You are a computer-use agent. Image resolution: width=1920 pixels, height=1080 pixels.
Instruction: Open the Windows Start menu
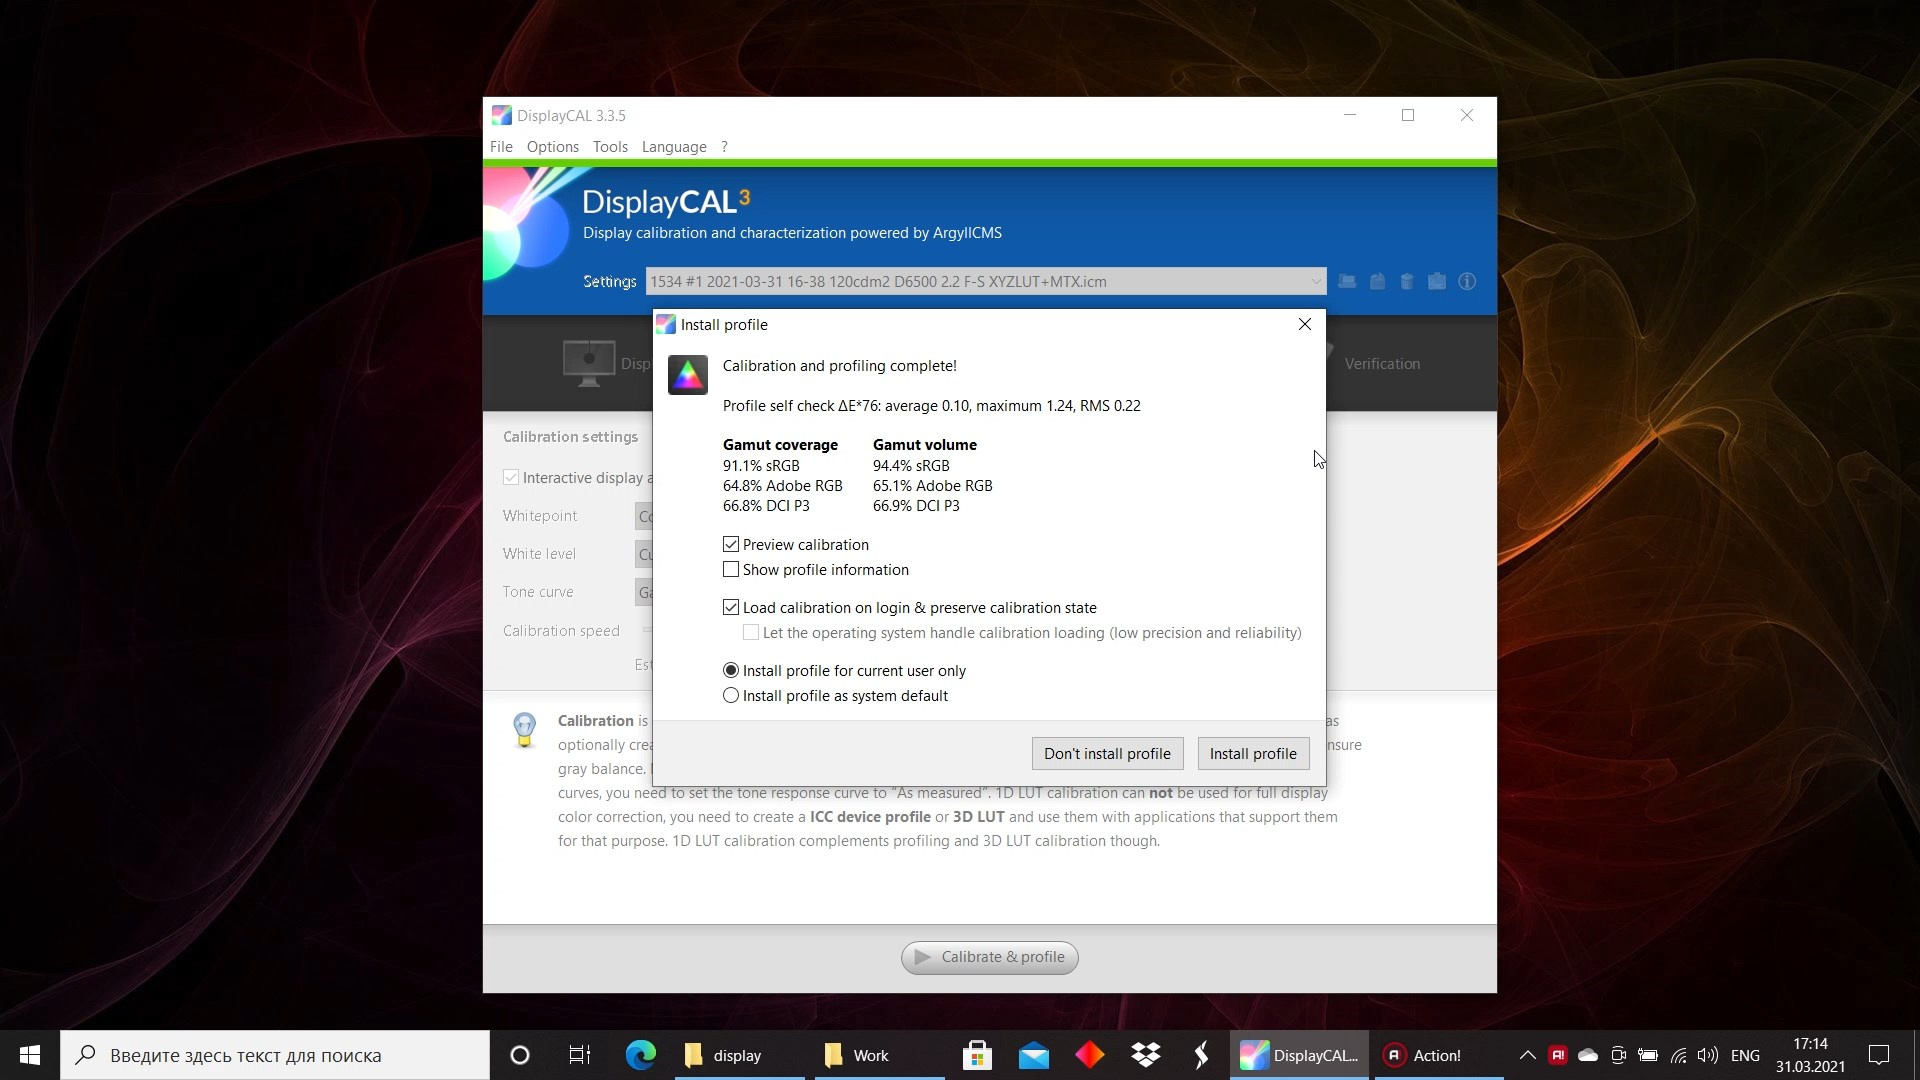click(x=30, y=1055)
